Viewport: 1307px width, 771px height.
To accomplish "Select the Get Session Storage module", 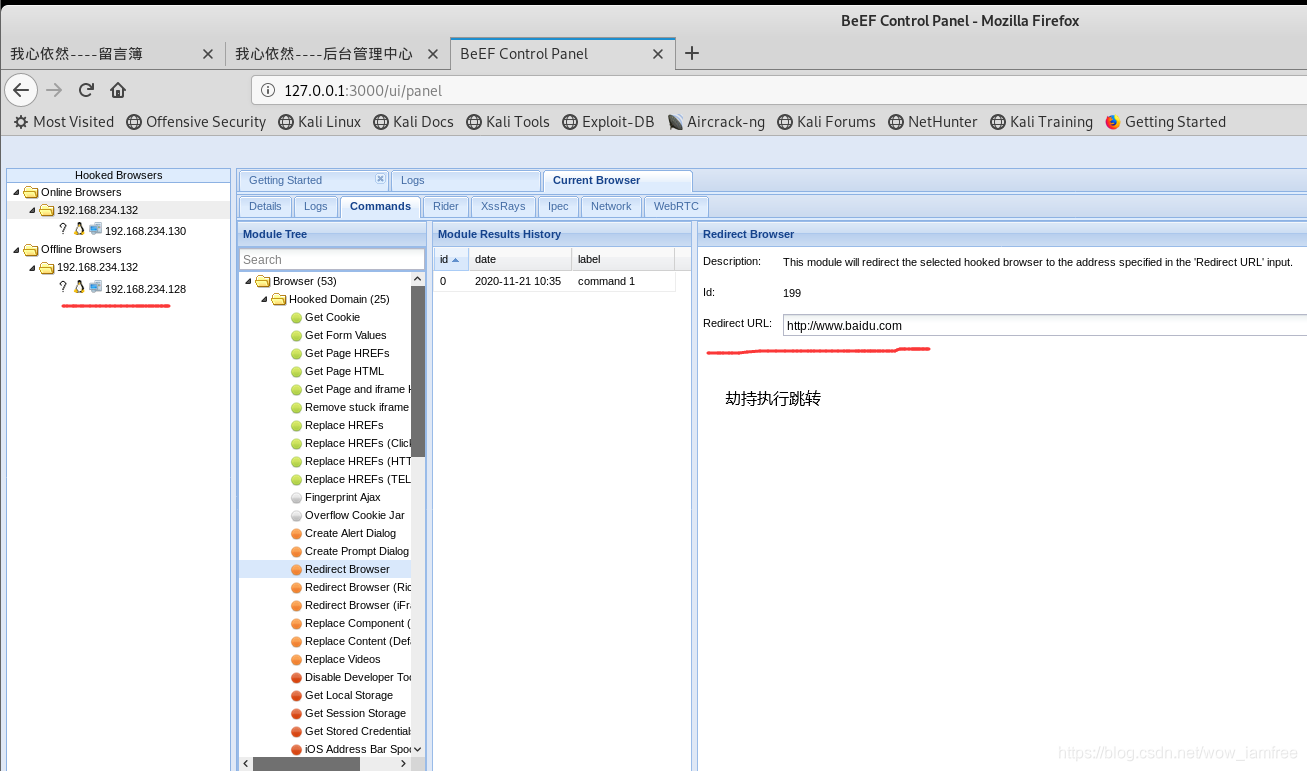I will click(x=355, y=713).
